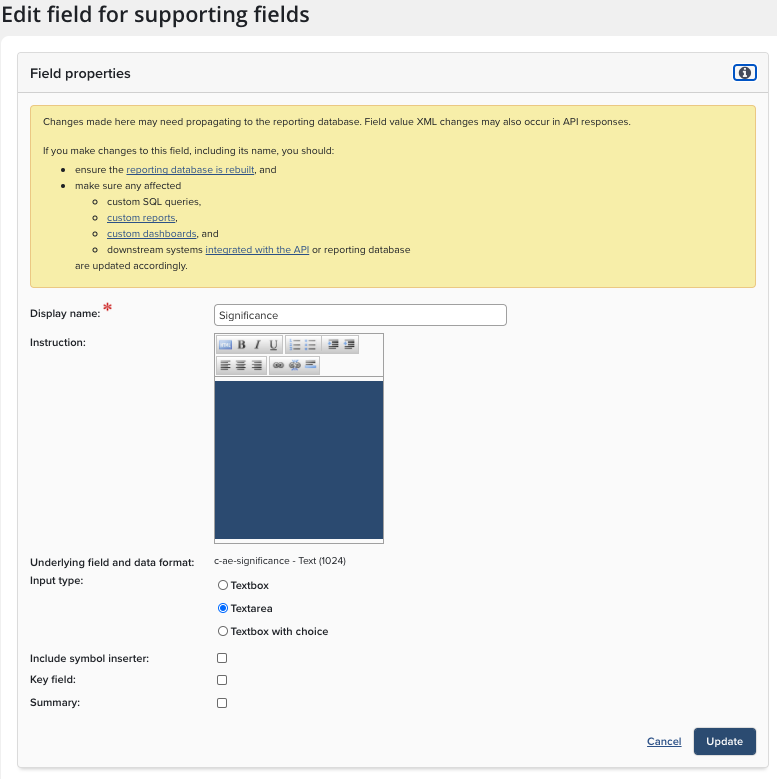Apply italic formatting in Instruction editor
The height and width of the screenshot is (779, 777).
coord(257,345)
